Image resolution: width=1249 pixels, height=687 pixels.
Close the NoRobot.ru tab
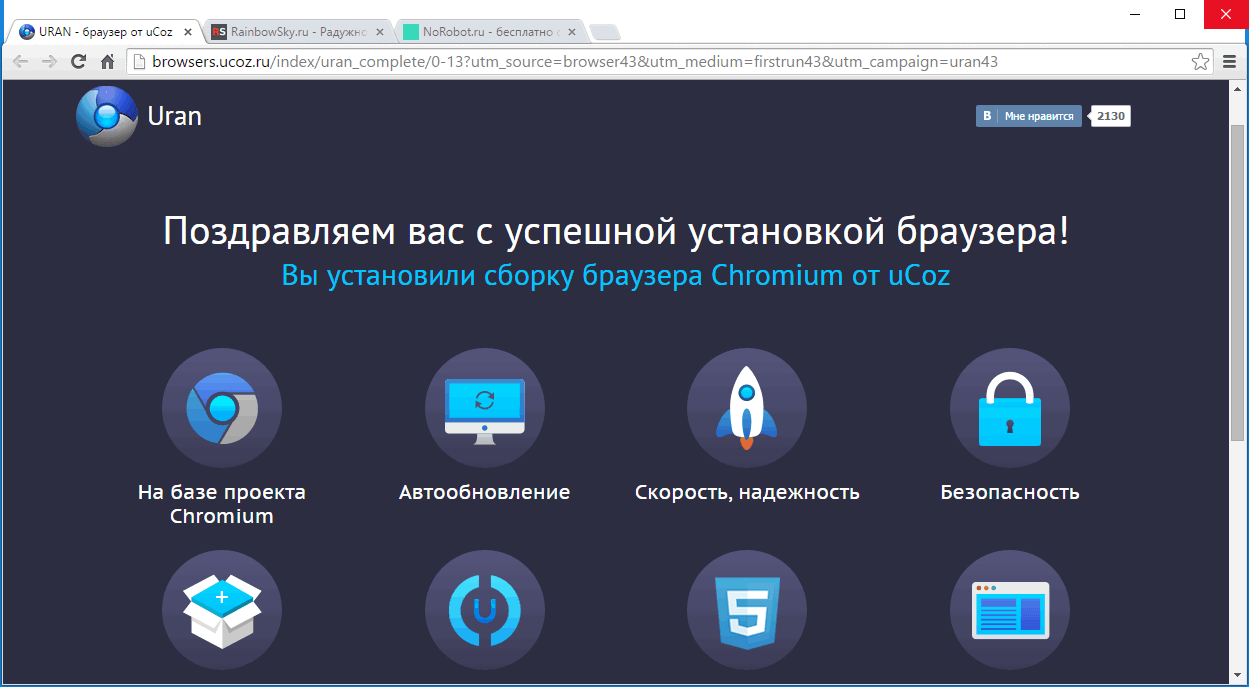[572, 32]
